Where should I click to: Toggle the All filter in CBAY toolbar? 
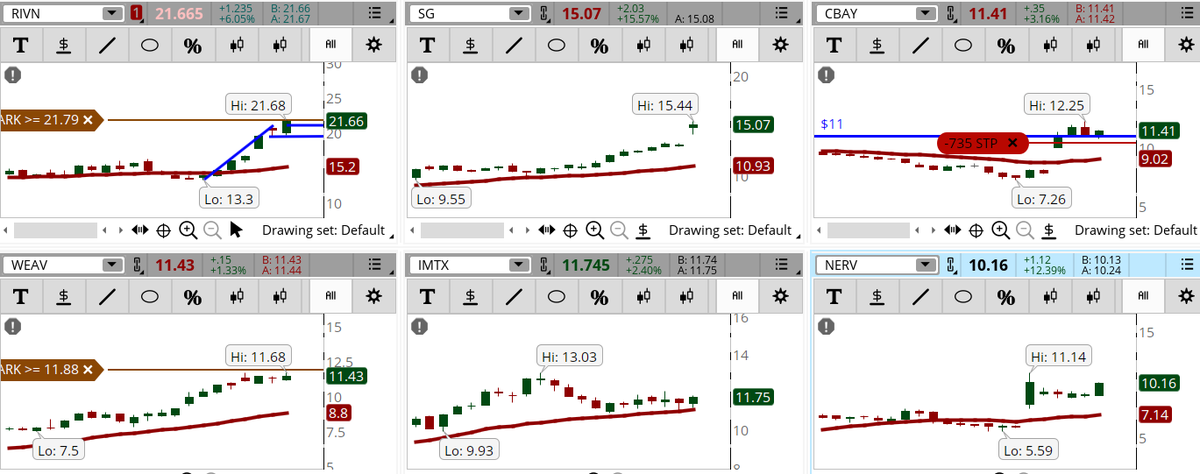pyautogui.click(x=1144, y=45)
